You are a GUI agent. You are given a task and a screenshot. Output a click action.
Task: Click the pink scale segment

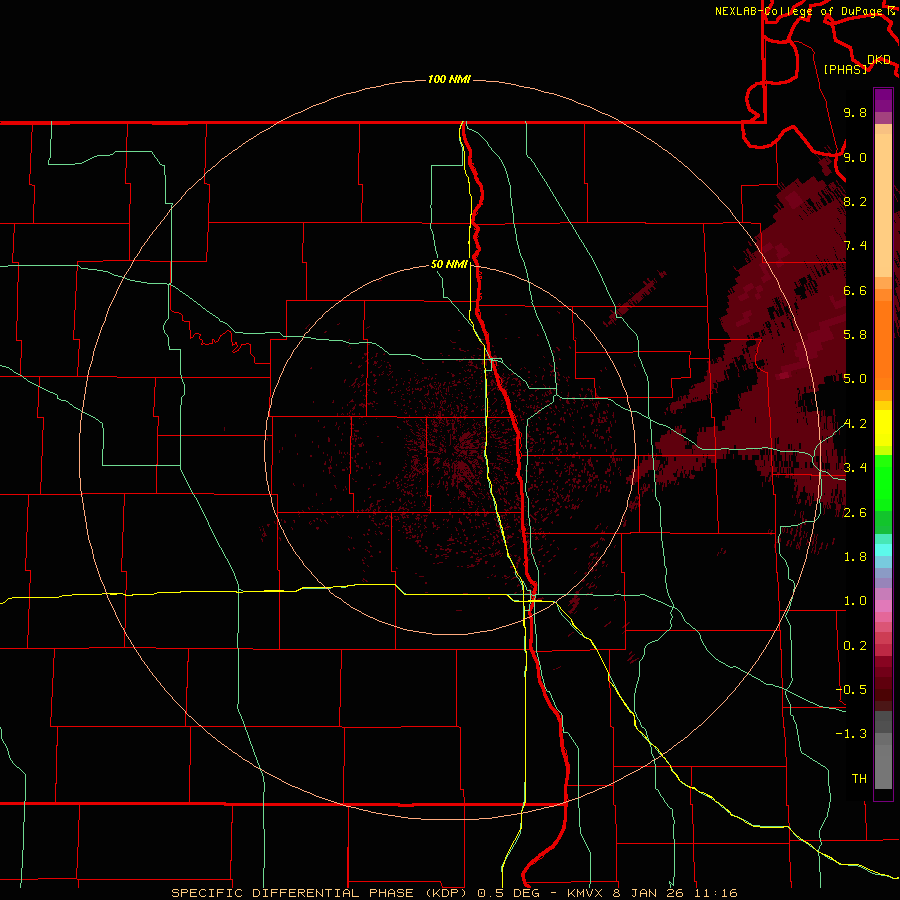point(883,606)
